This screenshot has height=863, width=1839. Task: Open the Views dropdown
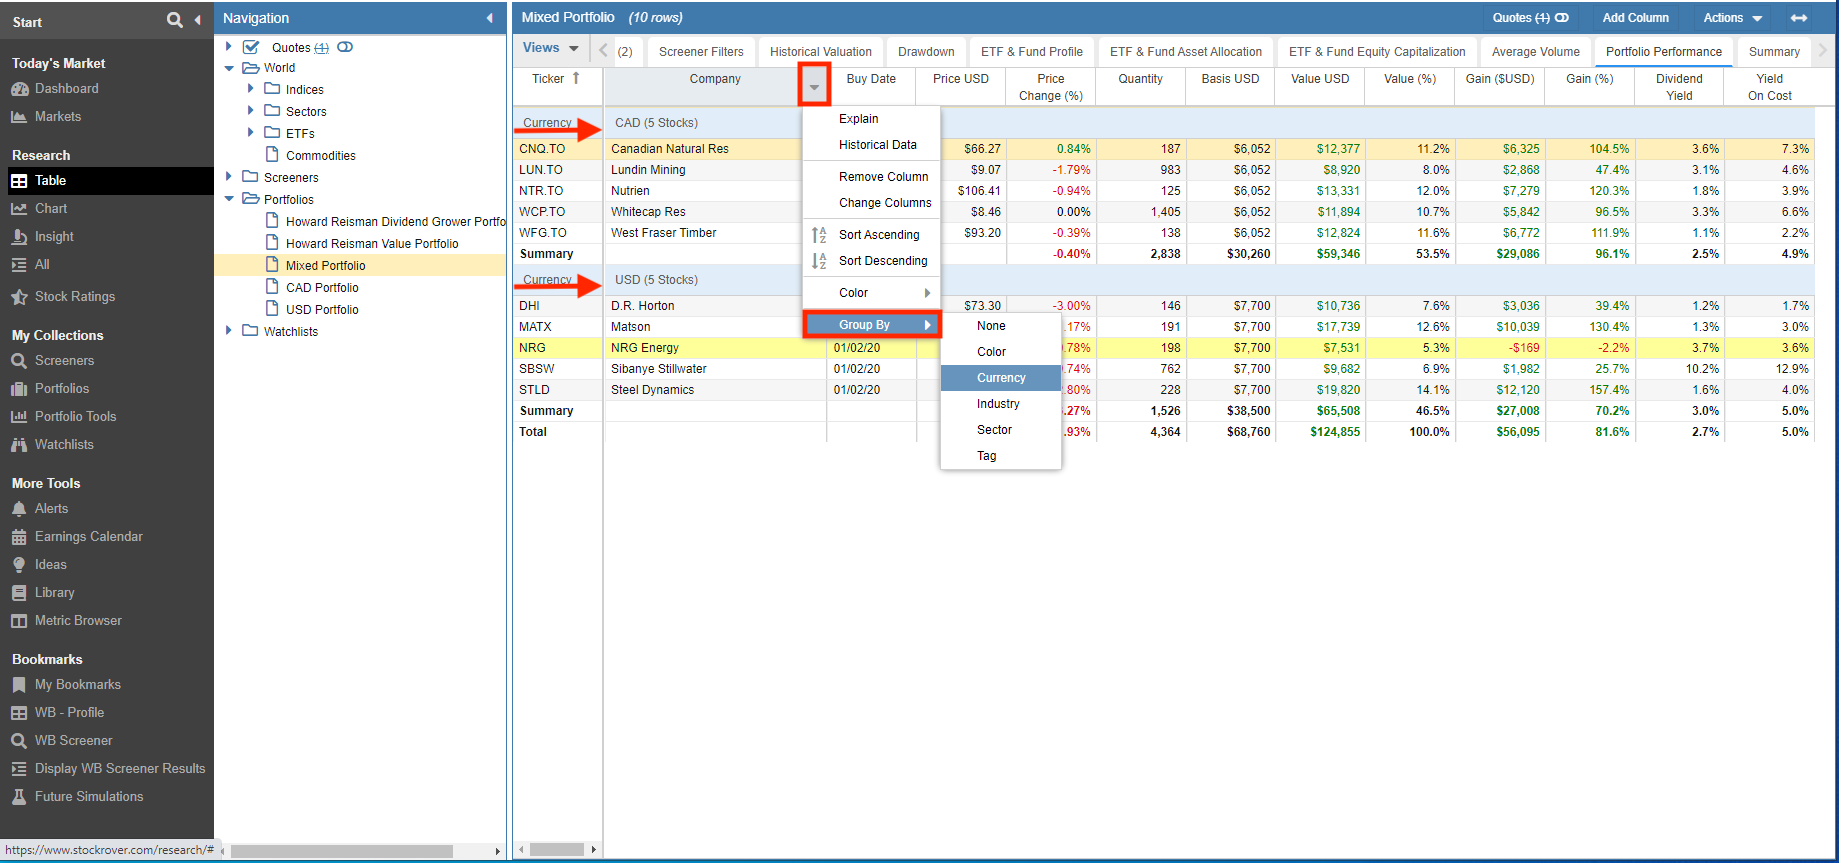coord(550,48)
